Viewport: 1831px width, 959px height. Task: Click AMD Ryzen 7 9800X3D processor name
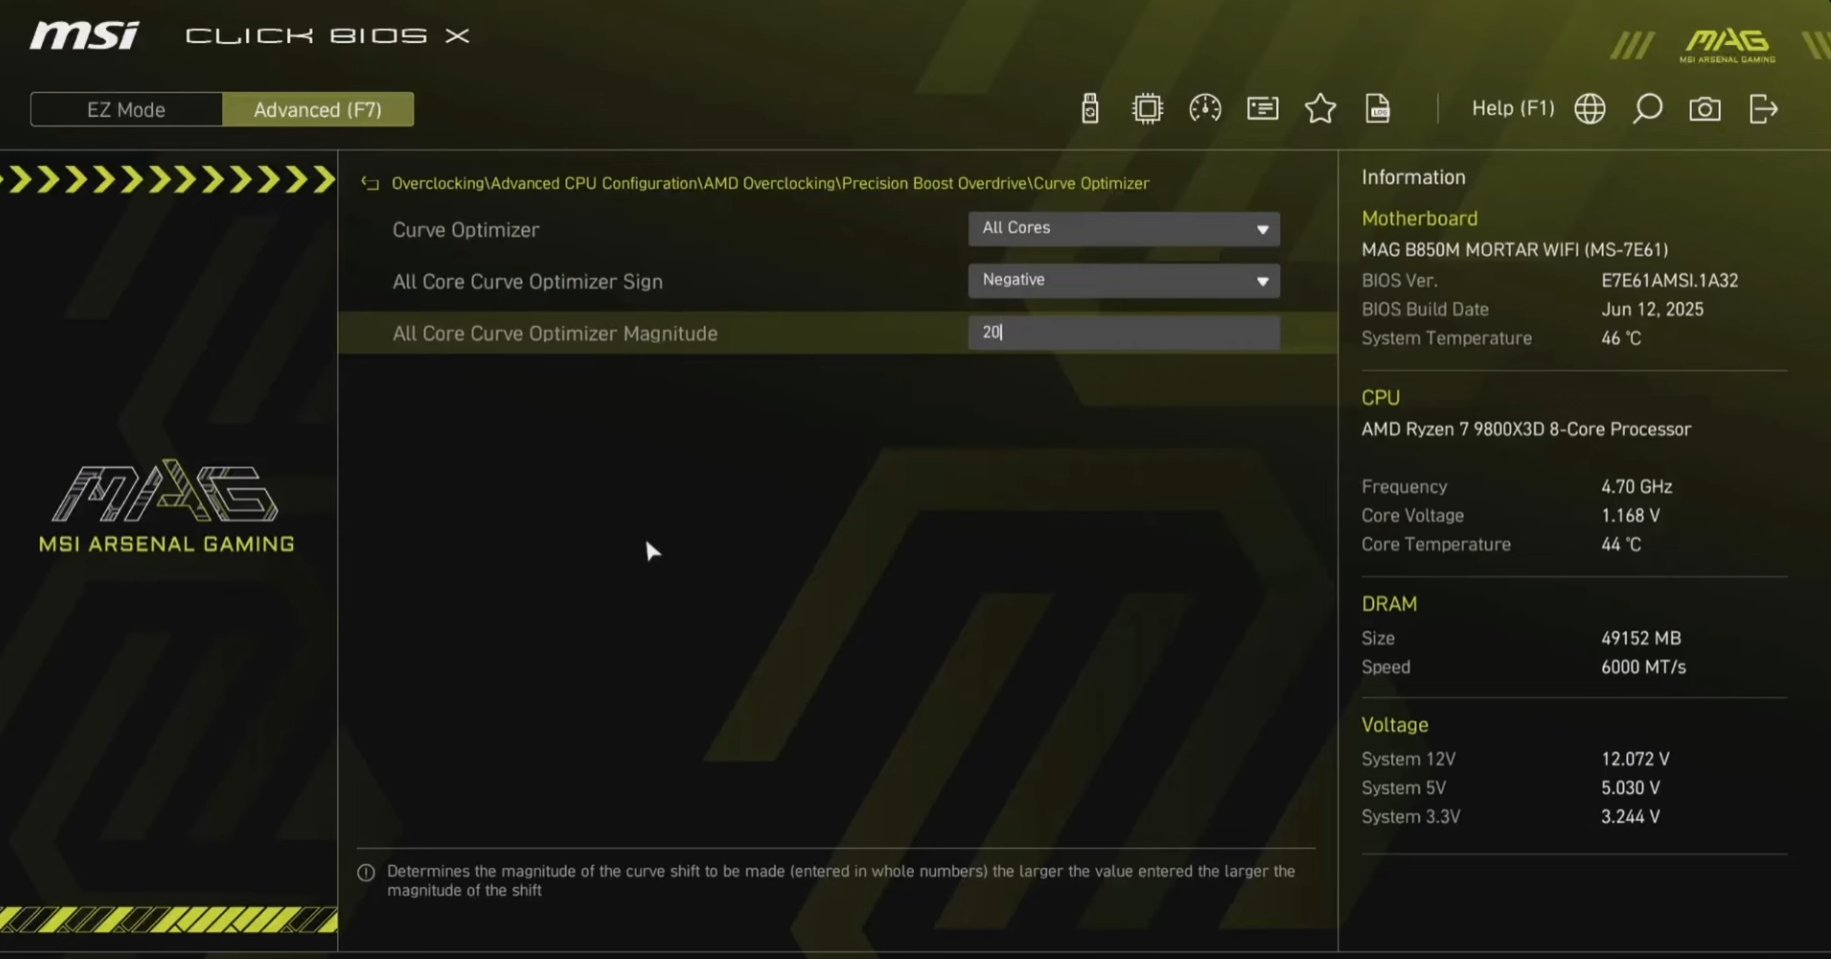point(1526,429)
